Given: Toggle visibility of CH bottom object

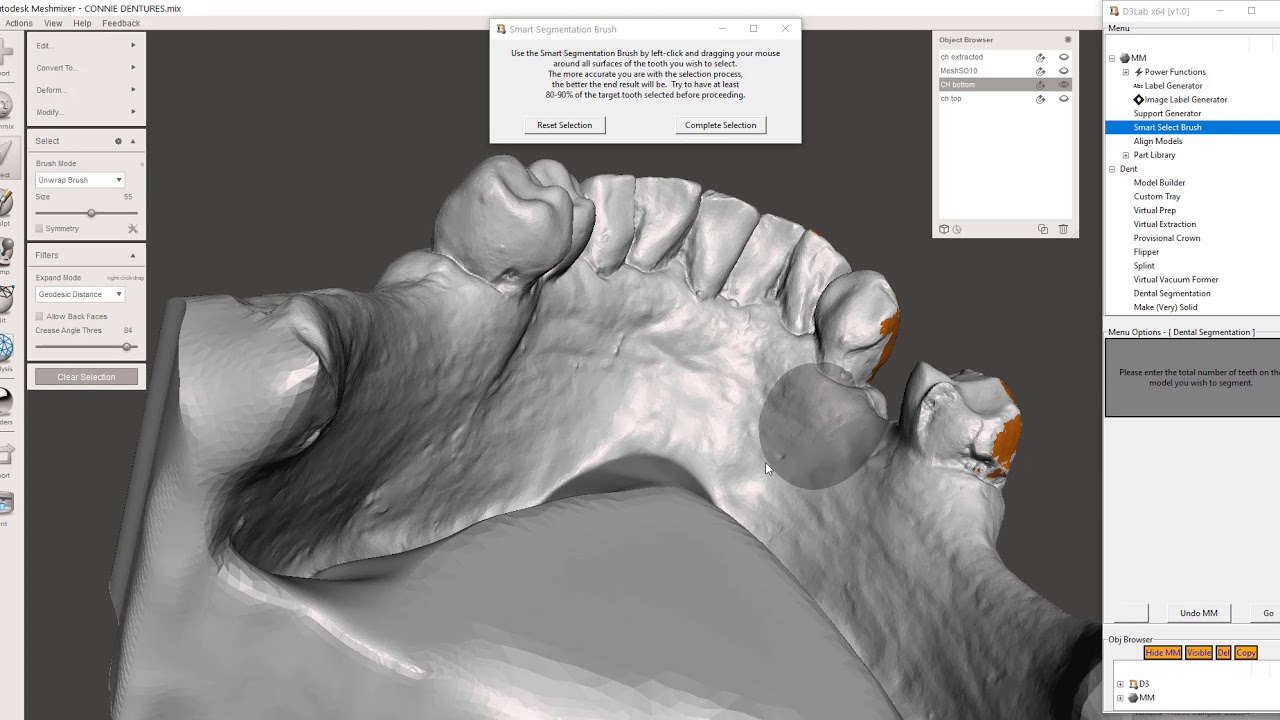Looking at the screenshot, I should (1063, 85).
